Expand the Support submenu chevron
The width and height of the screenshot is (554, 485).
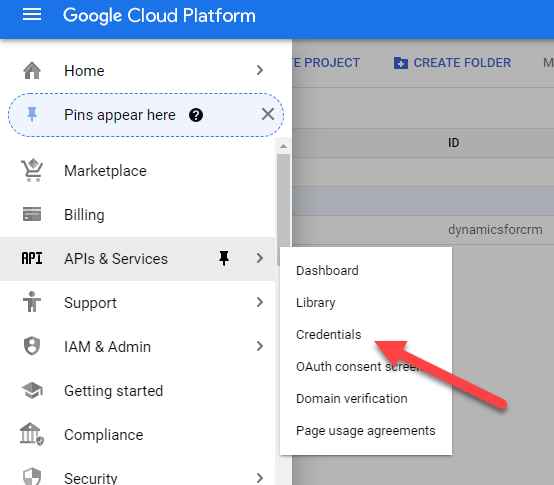tap(260, 302)
